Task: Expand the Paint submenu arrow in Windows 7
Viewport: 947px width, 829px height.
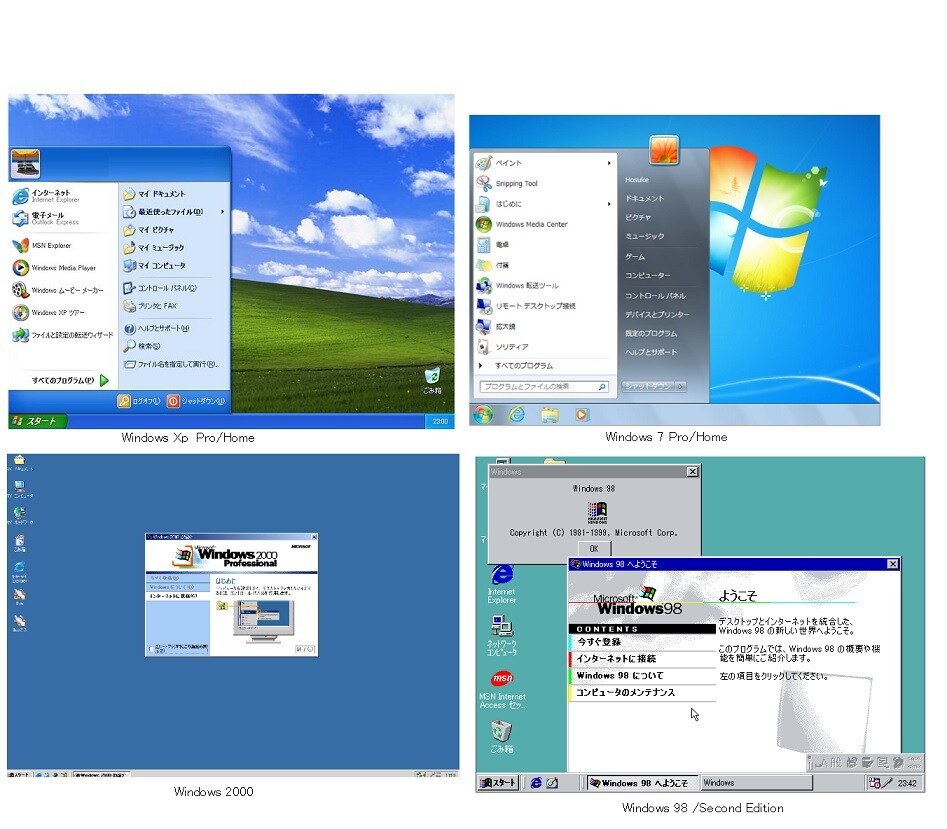Action: point(609,163)
